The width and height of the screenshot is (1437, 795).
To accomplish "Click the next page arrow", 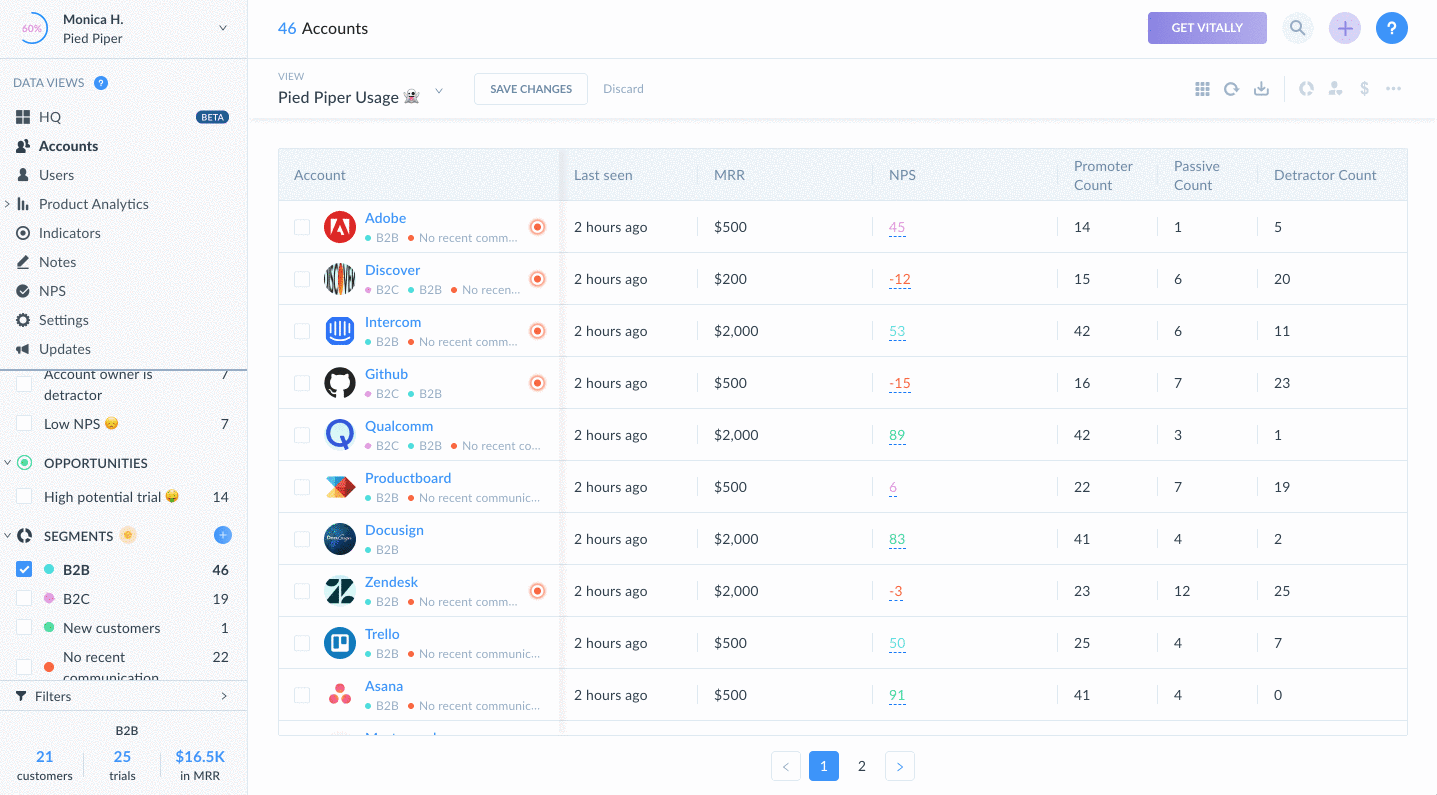I will (900, 766).
